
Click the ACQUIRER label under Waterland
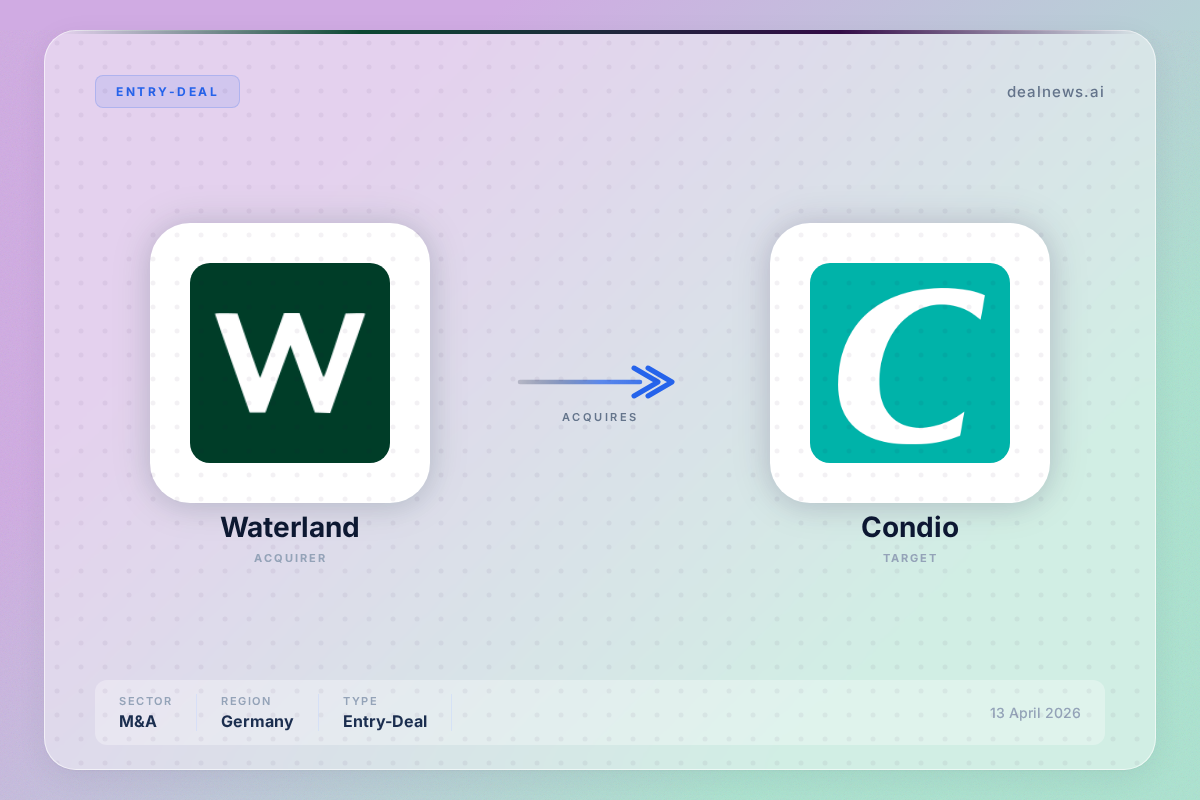290,558
